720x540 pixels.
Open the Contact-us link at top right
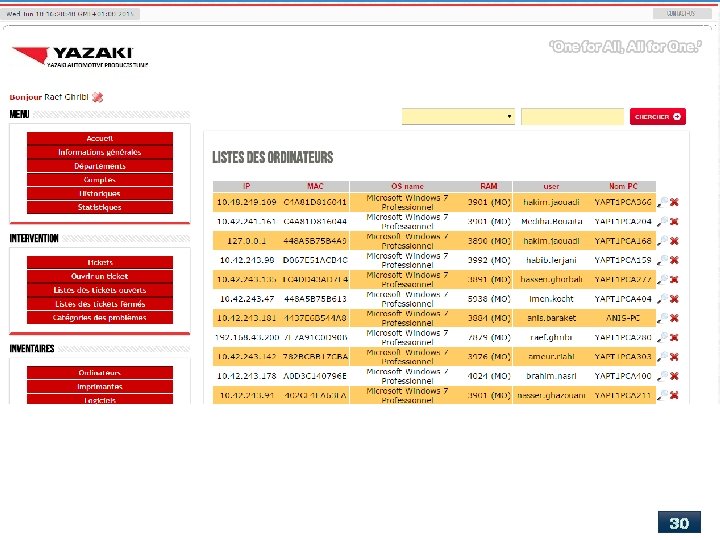[x=681, y=14]
